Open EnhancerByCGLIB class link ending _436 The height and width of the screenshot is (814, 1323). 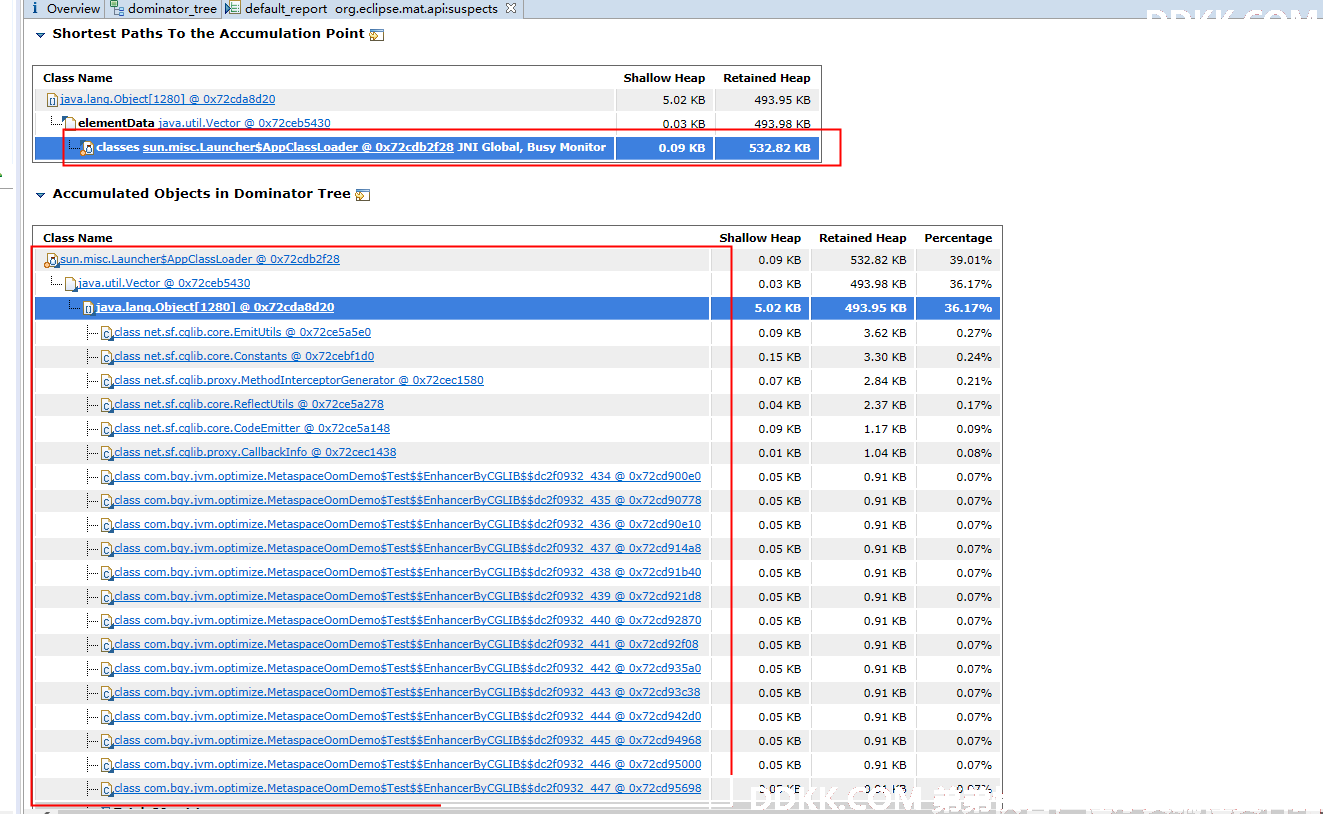click(407, 524)
